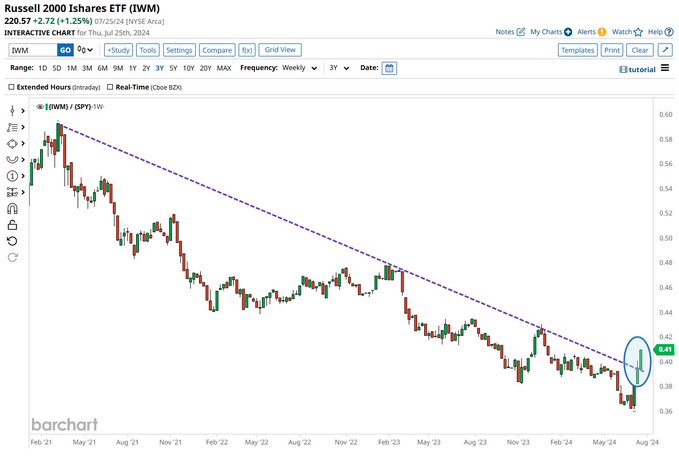Click the undo arrow icon
The height and width of the screenshot is (458, 679).
pos(14,241)
